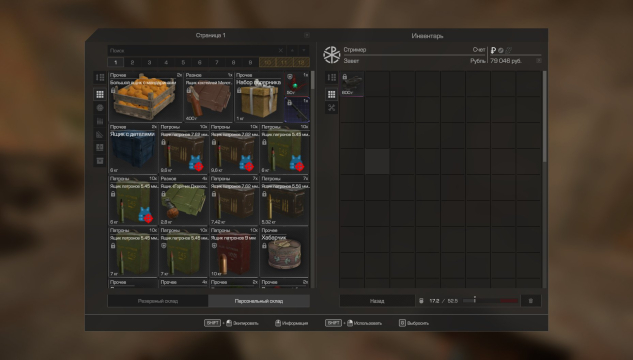Click the up arrow beside search

tap(292, 50)
